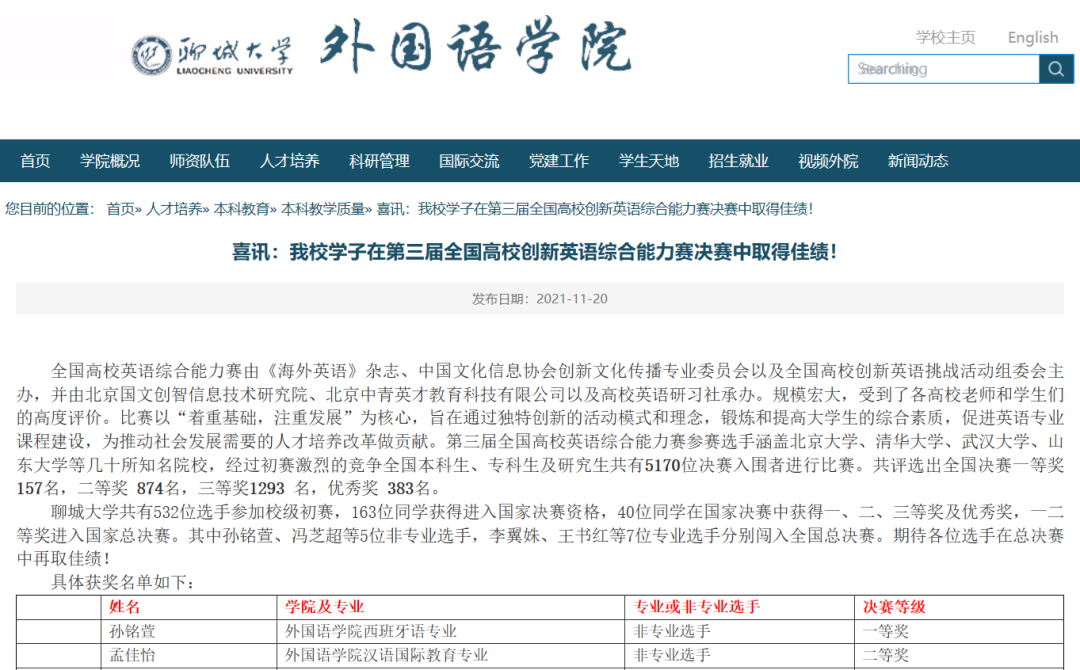The height and width of the screenshot is (670, 1080).
Task: Open the 新闻动态 navigation item
Action: [x=918, y=161]
